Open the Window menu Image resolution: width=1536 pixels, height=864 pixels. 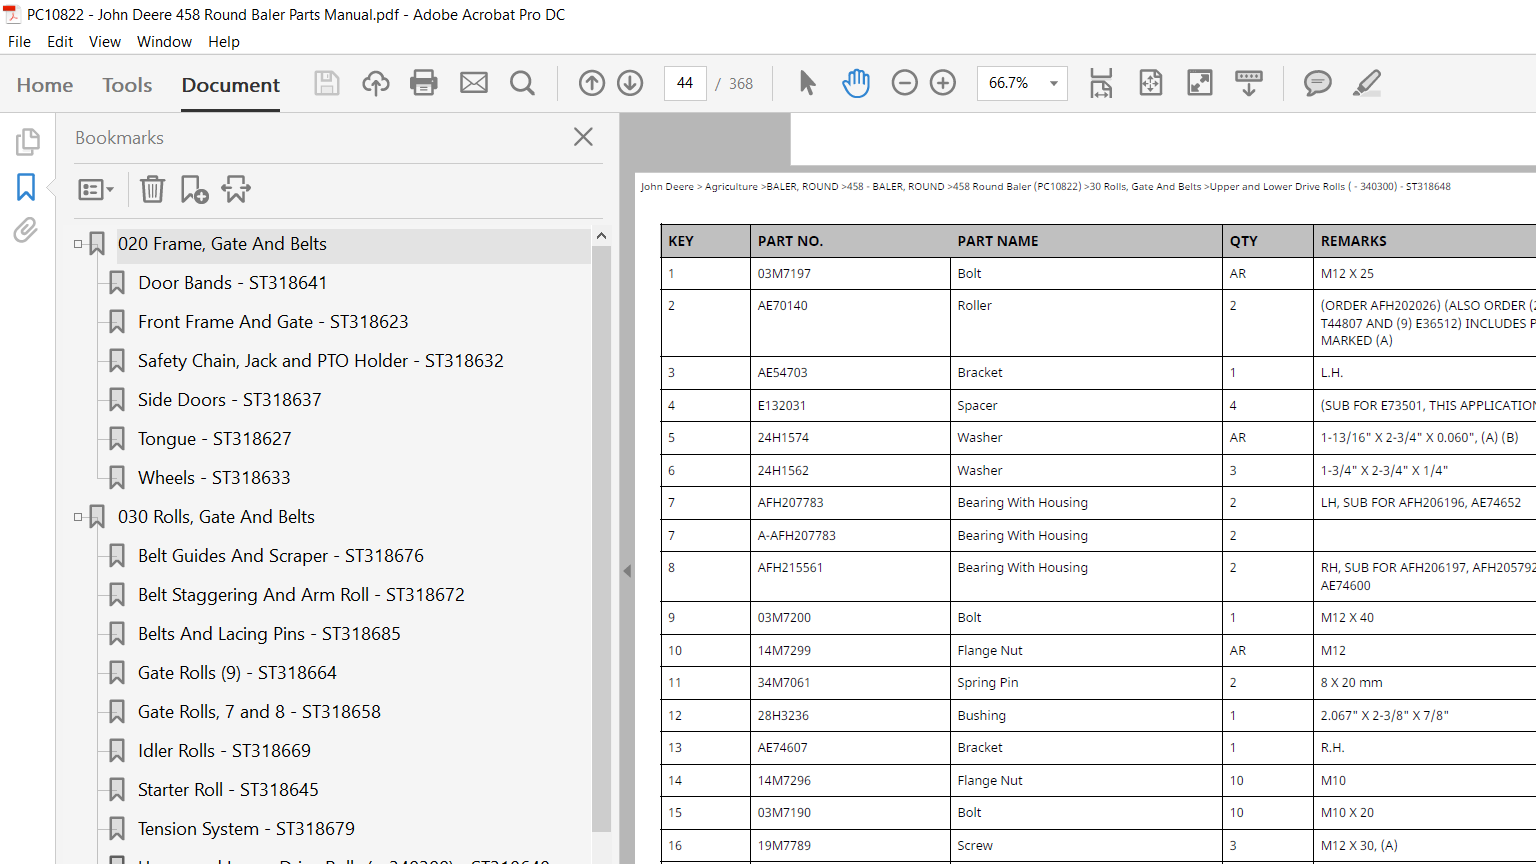tap(164, 42)
